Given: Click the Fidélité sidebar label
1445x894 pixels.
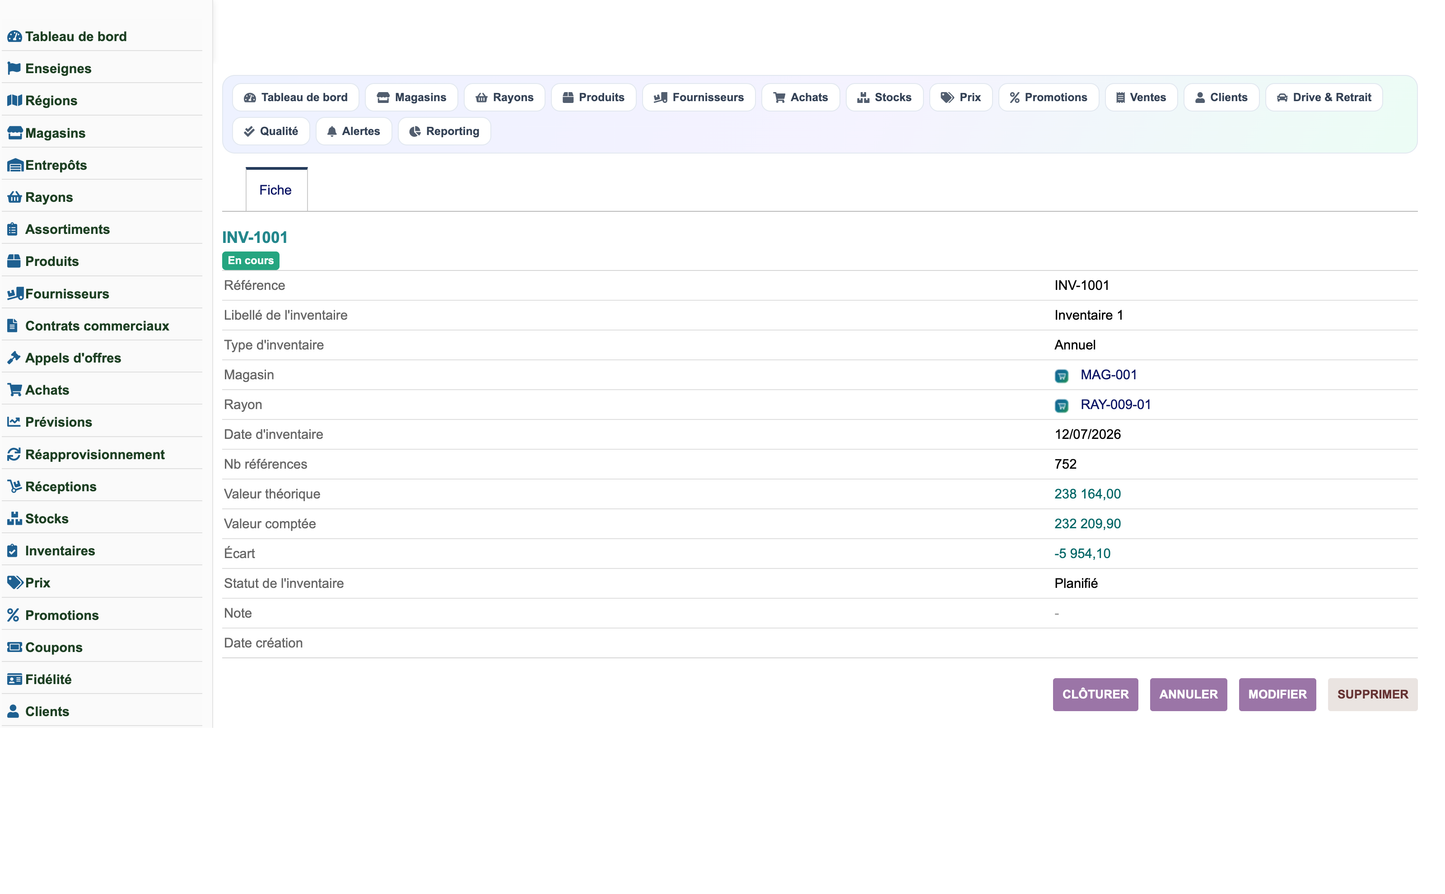Looking at the screenshot, I should coord(48,679).
